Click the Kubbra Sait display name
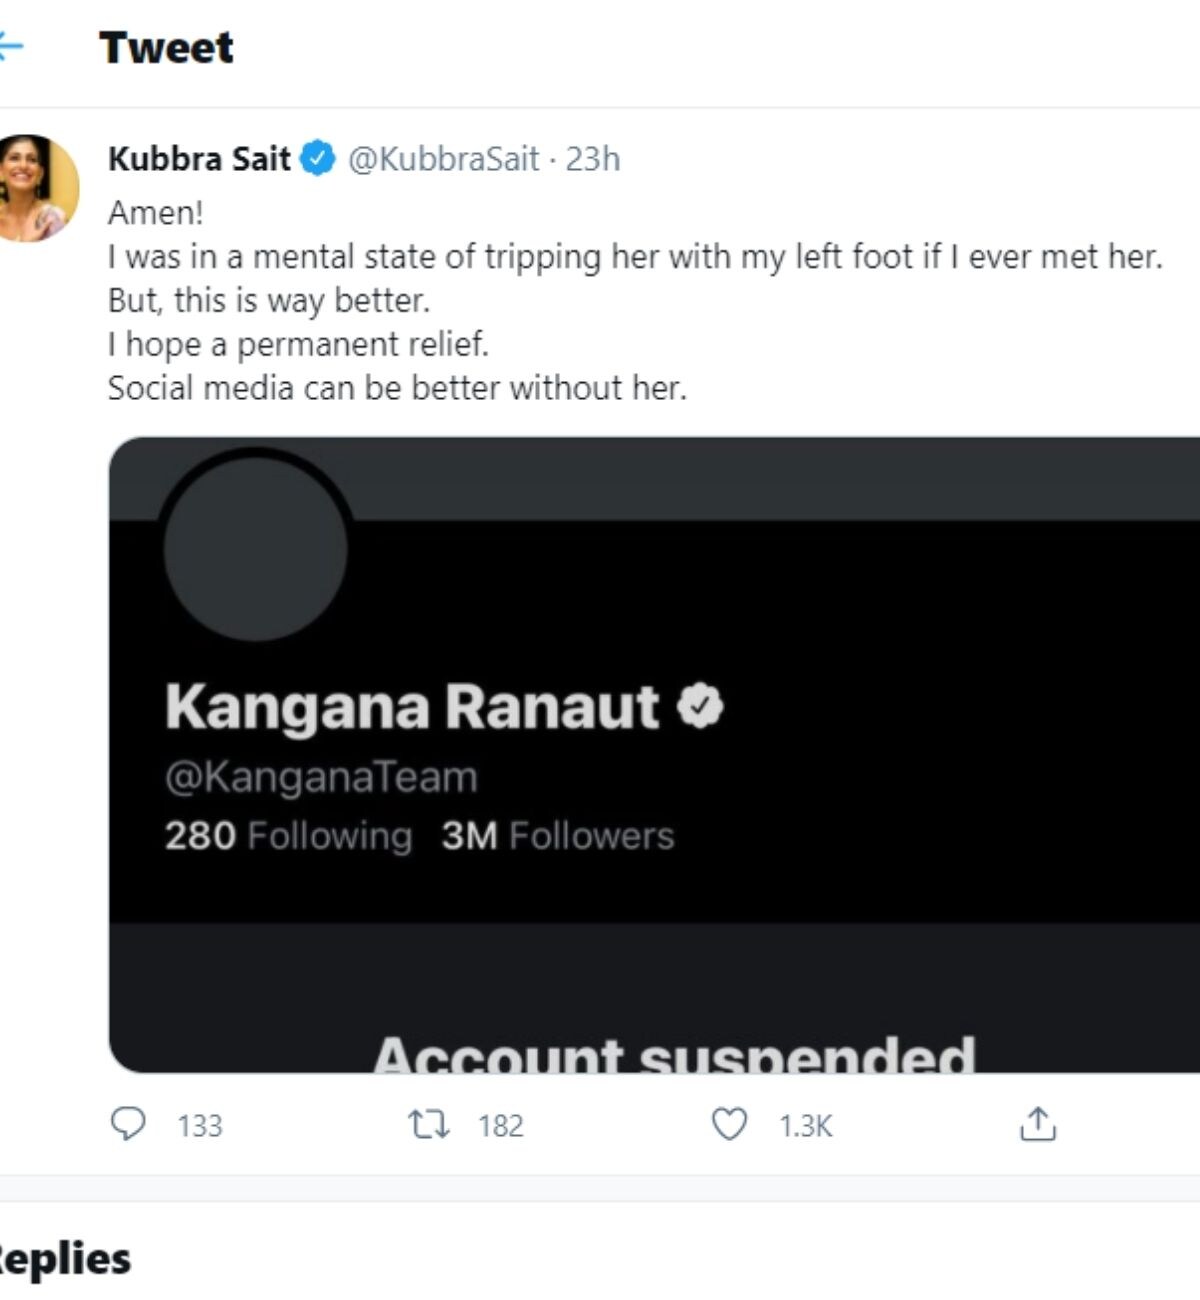Screen dimensions: 1200x1300 tap(199, 158)
